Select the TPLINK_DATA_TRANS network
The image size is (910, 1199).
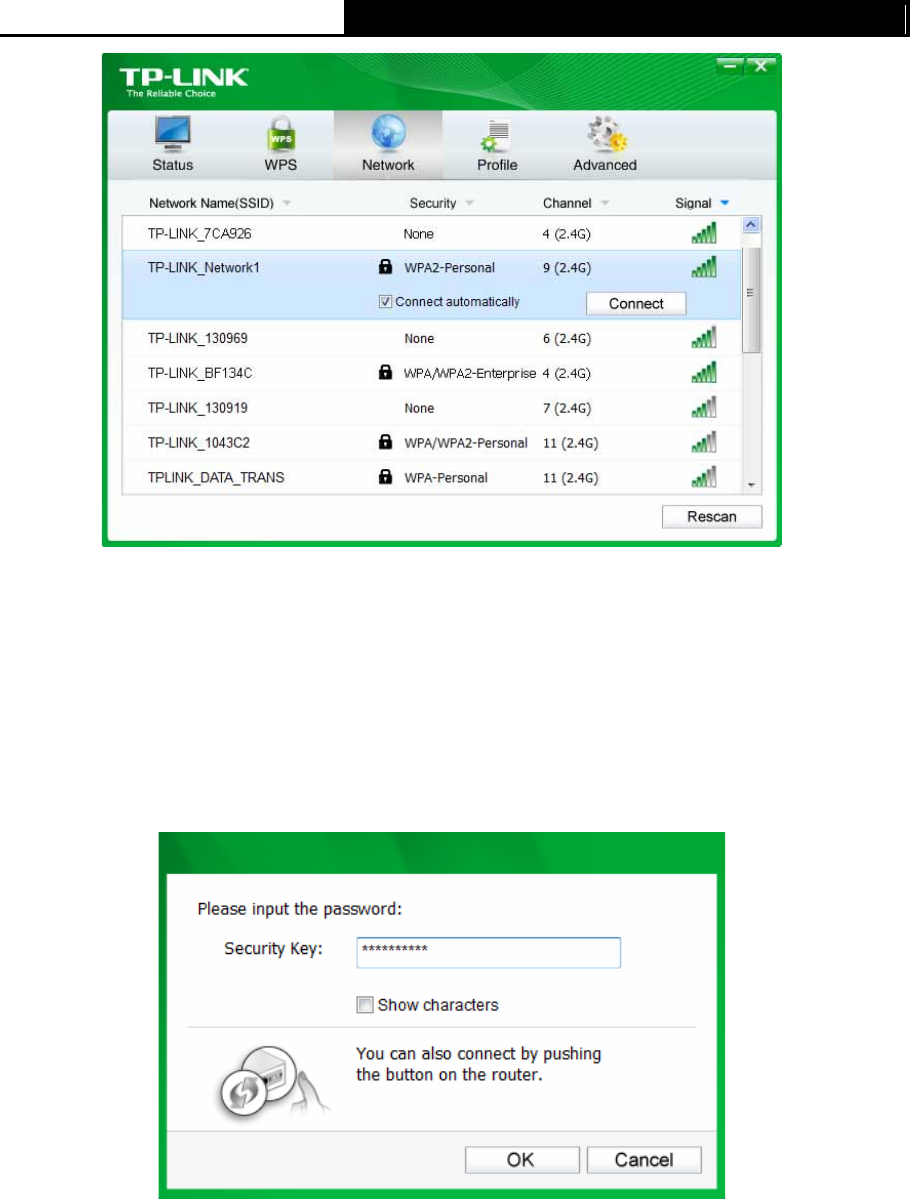tap(431, 477)
